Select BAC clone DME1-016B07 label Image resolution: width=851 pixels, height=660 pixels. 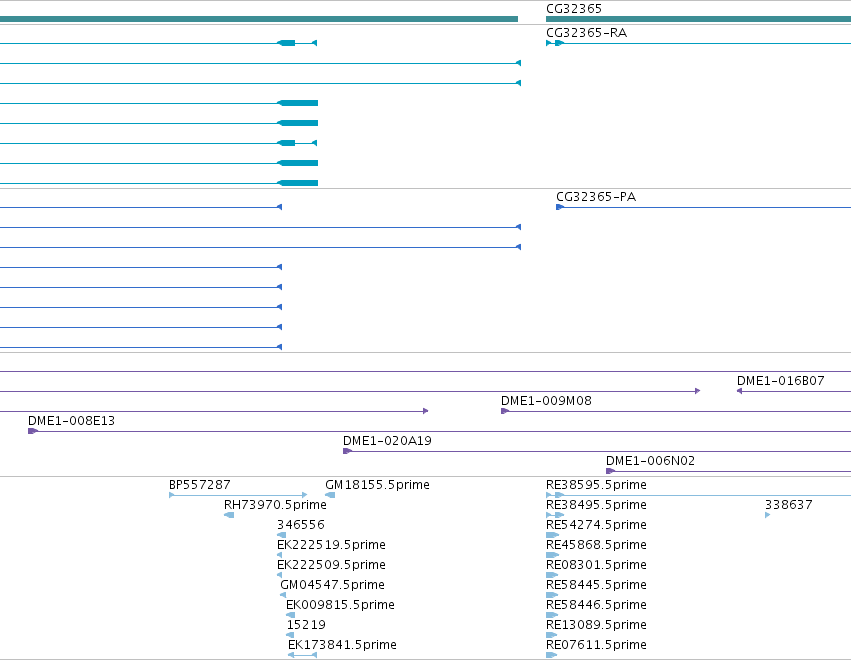coord(780,381)
